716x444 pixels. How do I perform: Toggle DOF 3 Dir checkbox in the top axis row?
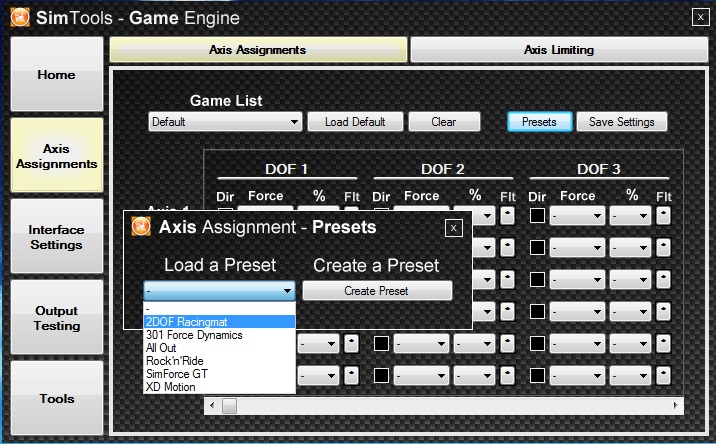pos(537,216)
